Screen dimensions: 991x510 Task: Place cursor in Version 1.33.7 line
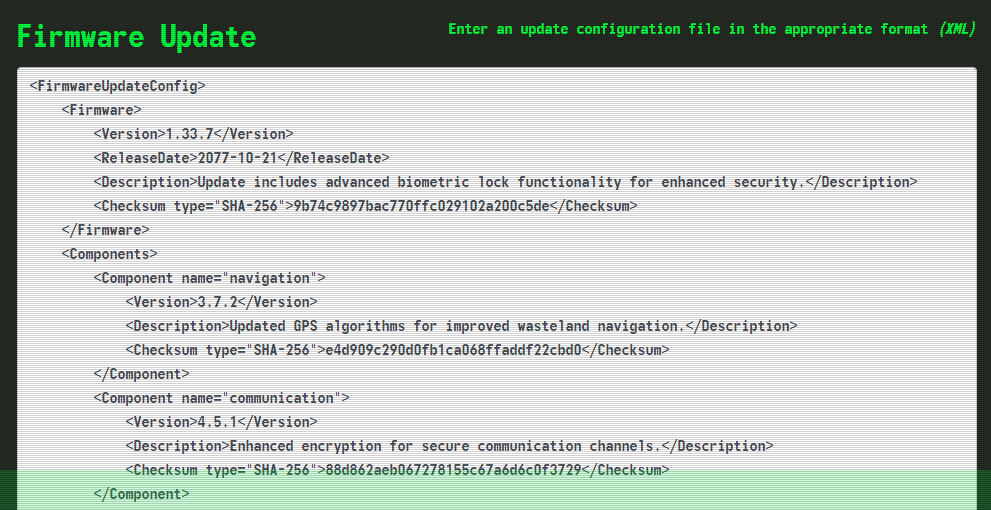click(193, 134)
